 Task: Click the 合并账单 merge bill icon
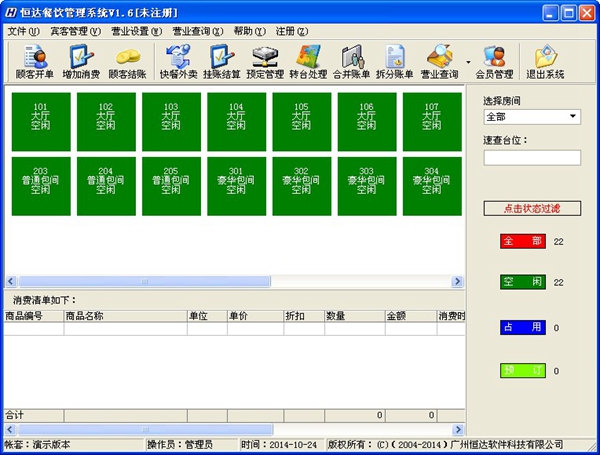pyautogui.click(x=351, y=62)
